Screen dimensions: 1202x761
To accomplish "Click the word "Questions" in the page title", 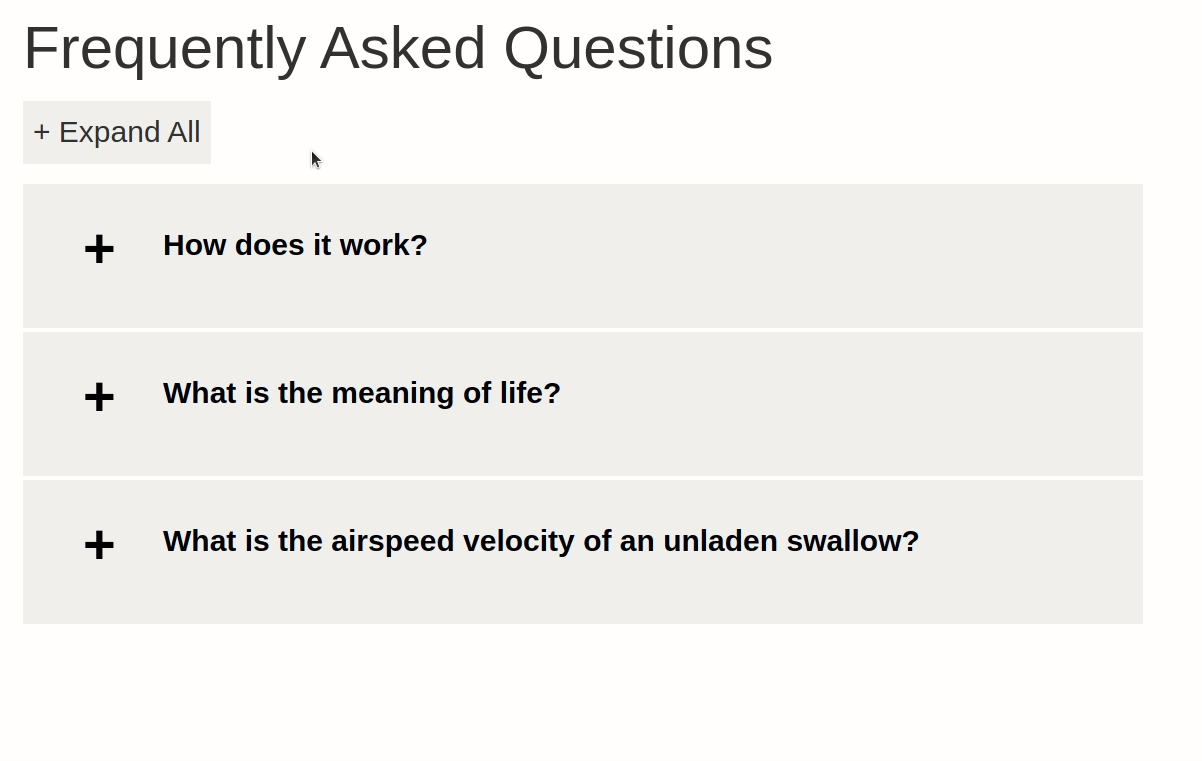I will [638, 48].
